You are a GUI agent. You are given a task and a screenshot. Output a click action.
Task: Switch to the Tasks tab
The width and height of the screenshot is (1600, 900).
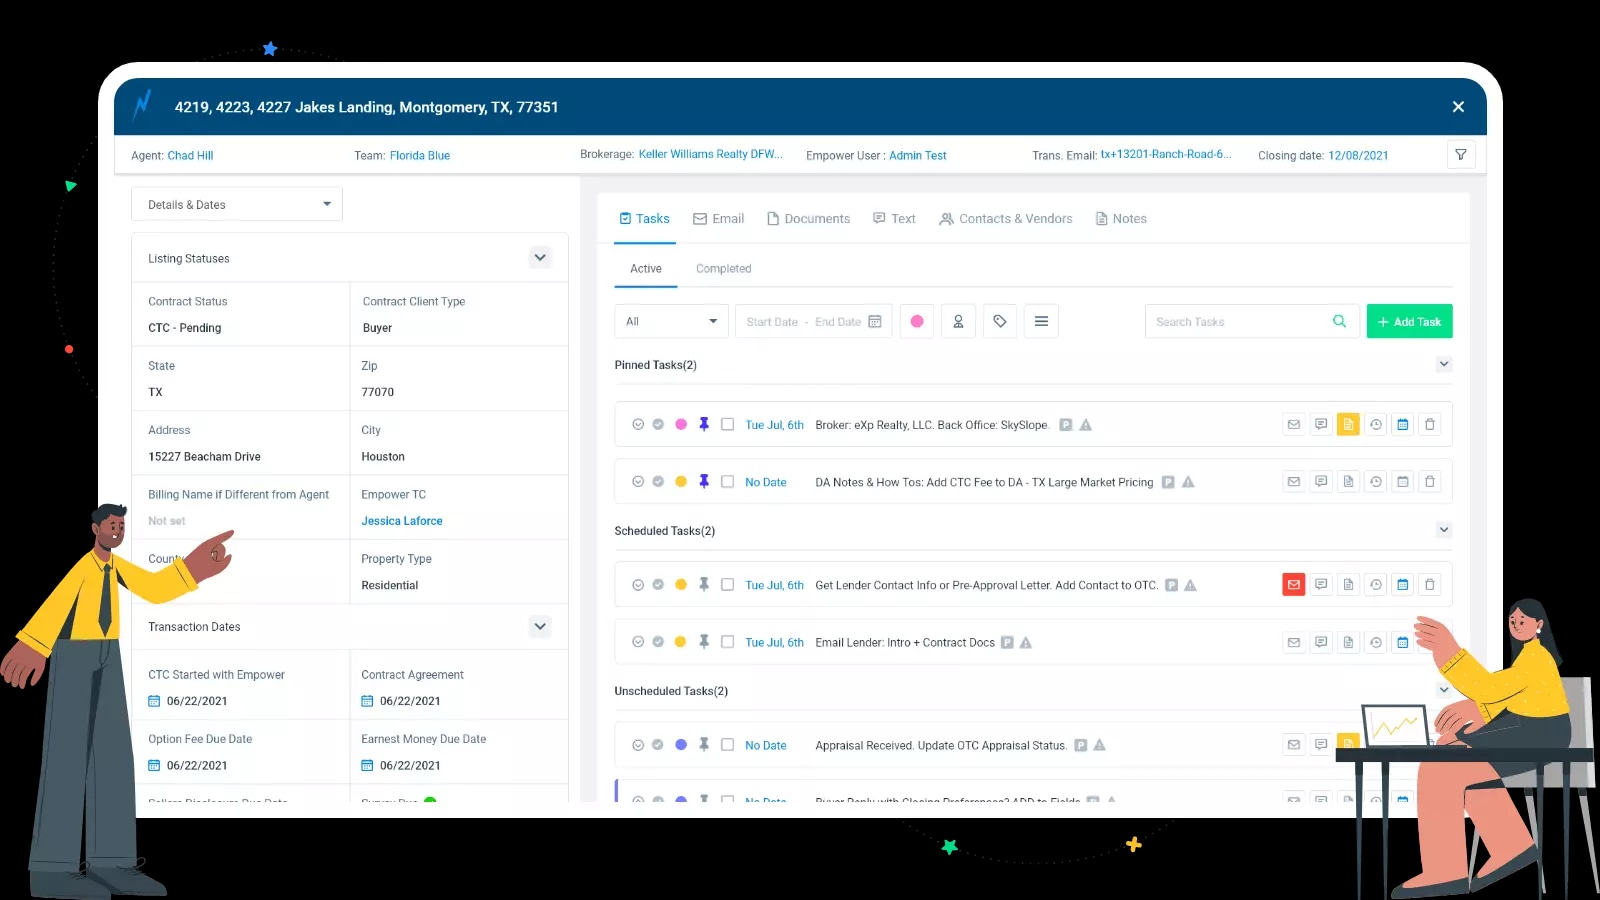pos(644,218)
